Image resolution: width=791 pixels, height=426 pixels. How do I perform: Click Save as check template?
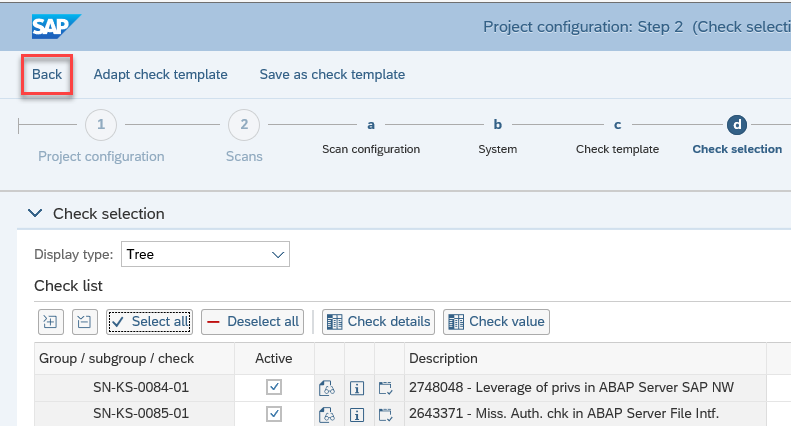coord(332,74)
